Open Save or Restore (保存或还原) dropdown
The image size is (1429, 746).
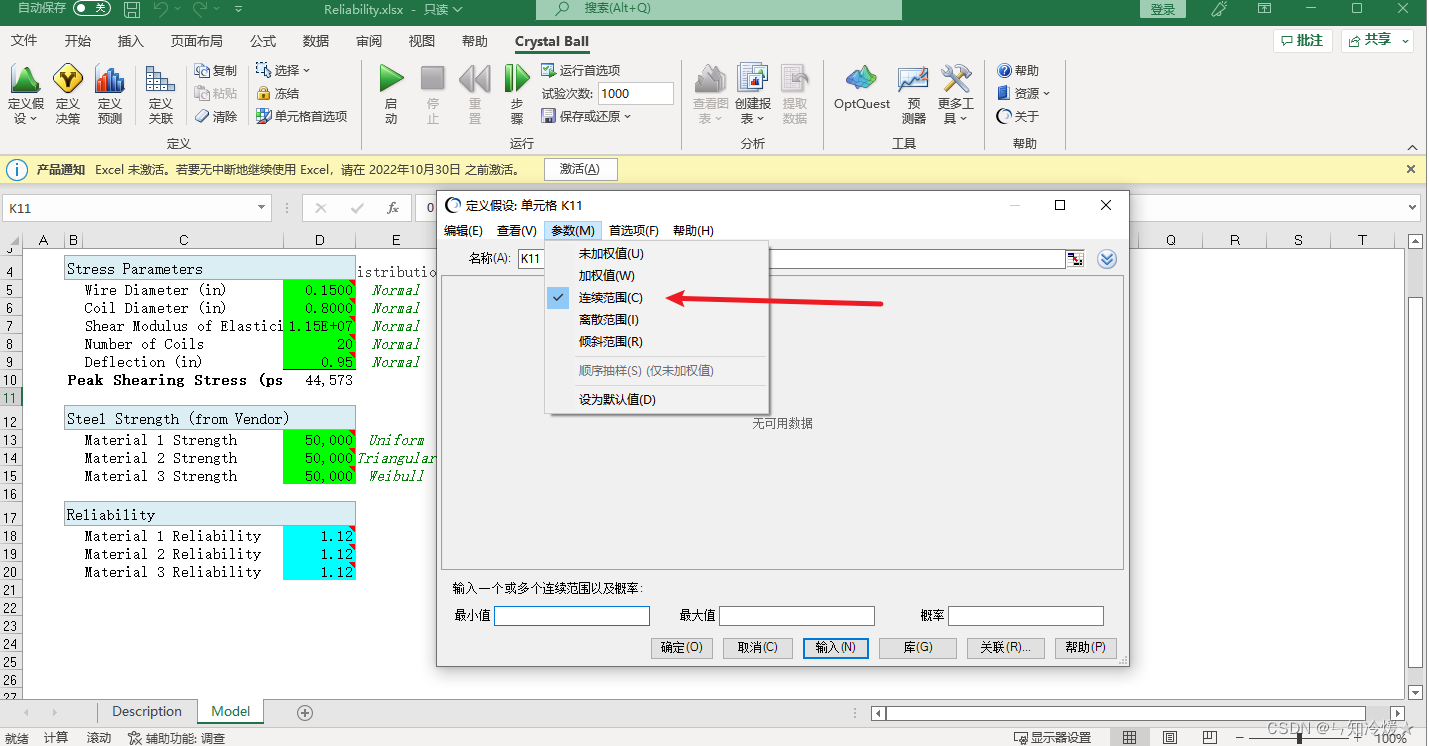586,116
